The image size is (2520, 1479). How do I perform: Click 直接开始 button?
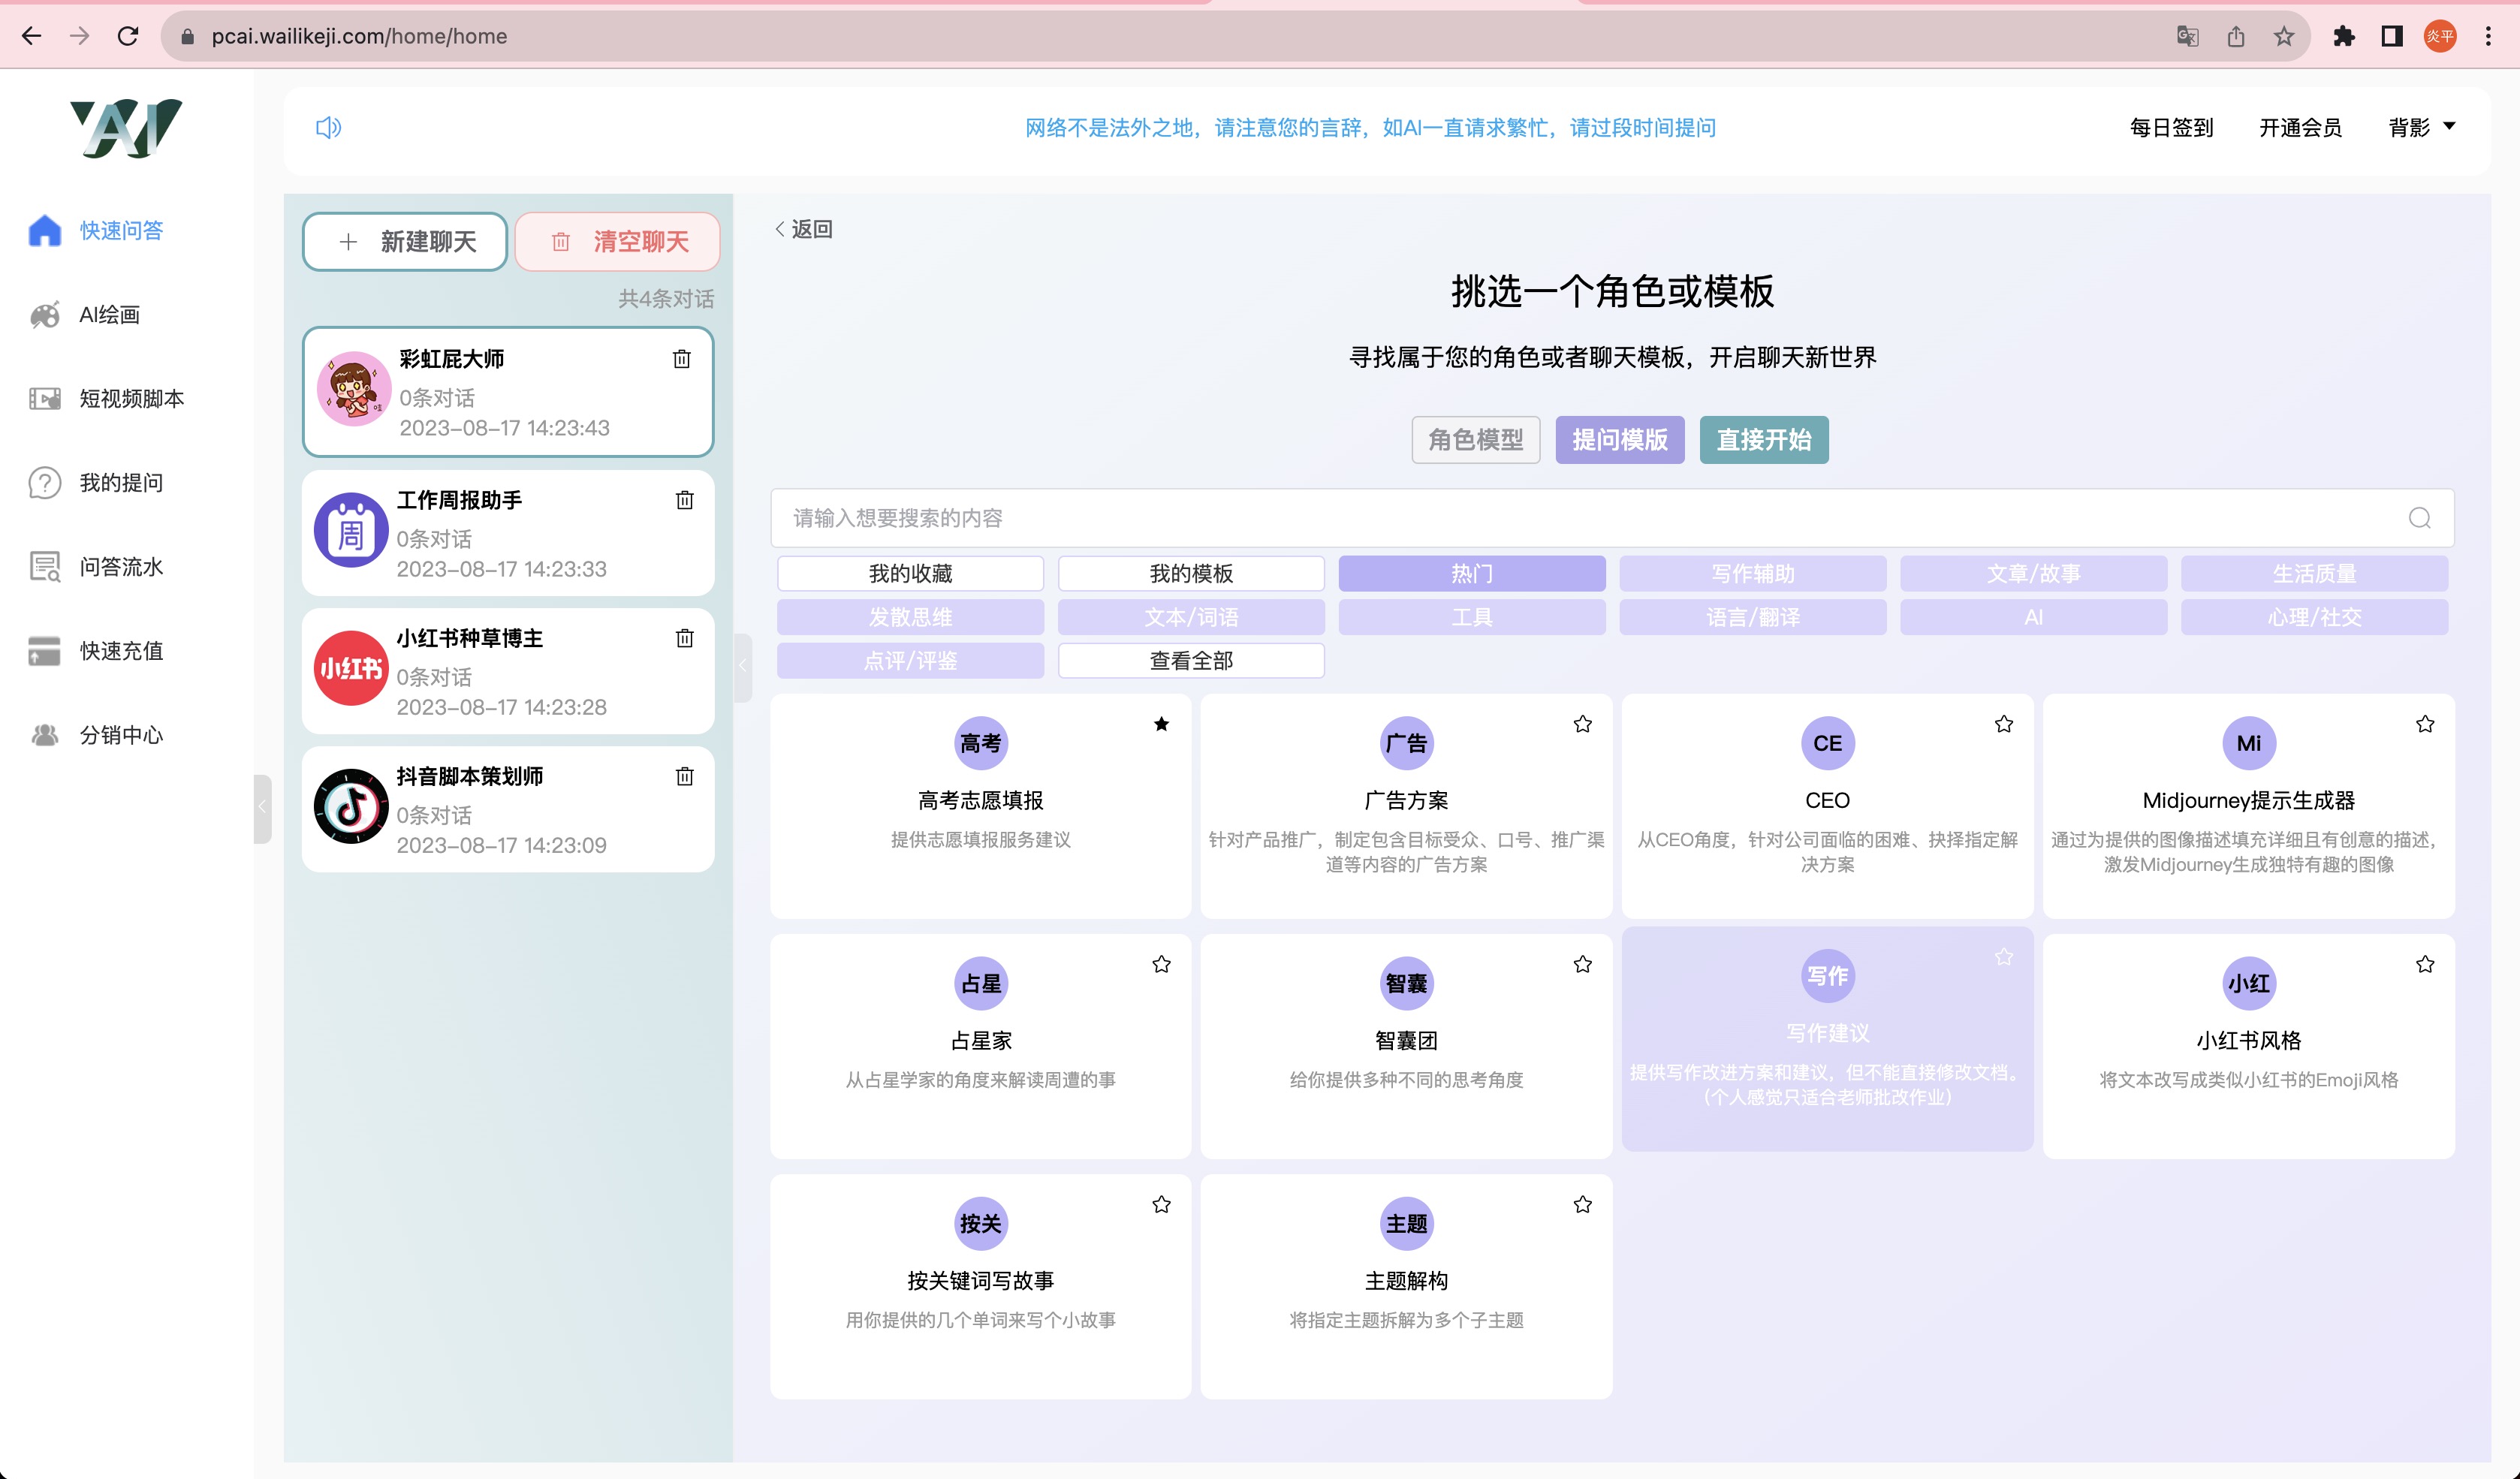click(1764, 440)
